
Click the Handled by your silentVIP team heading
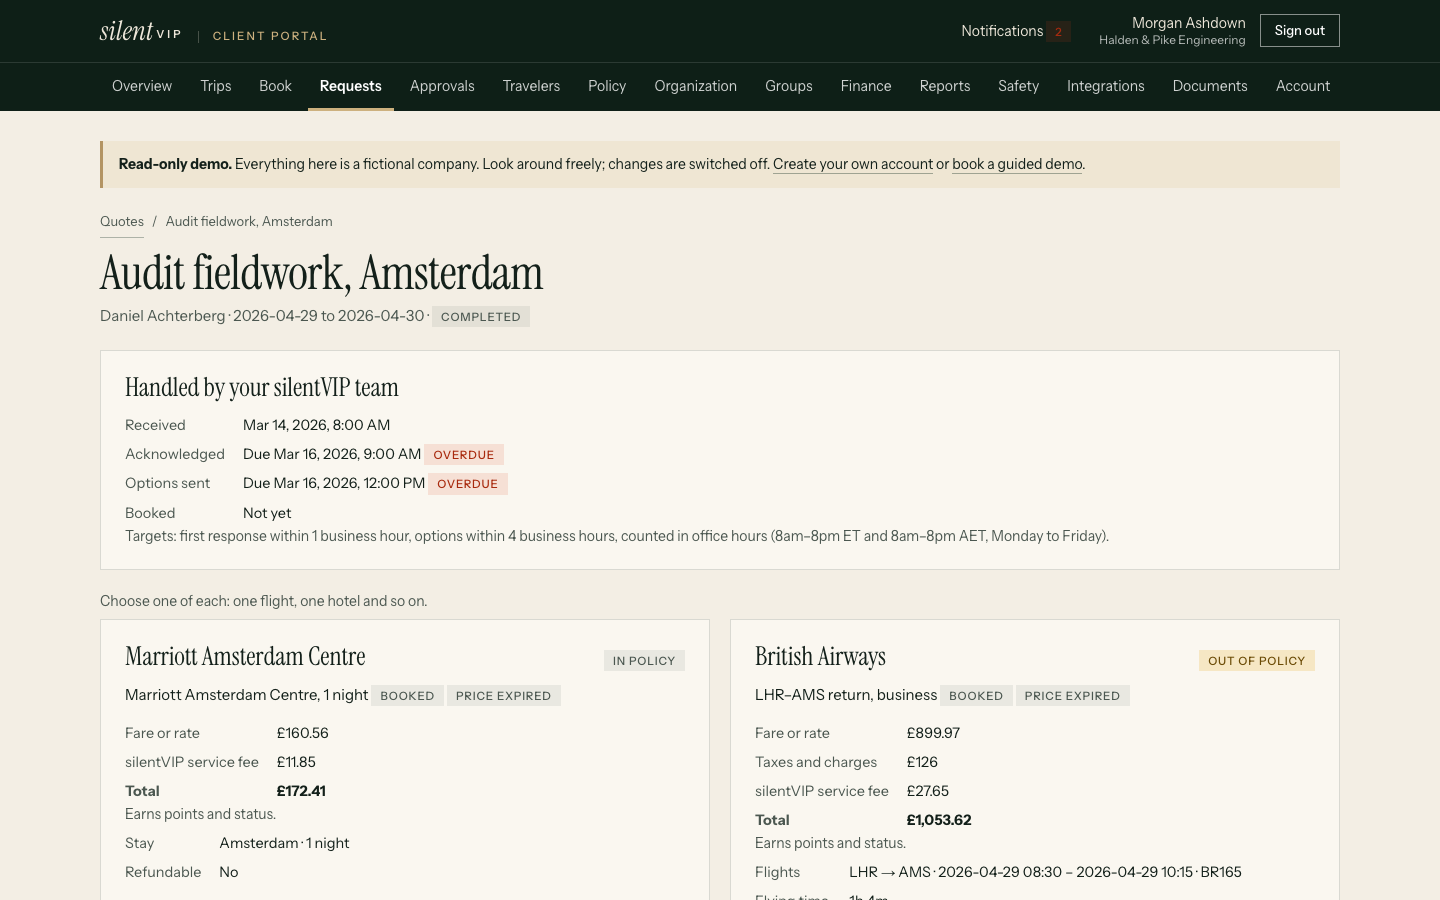(x=262, y=388)
